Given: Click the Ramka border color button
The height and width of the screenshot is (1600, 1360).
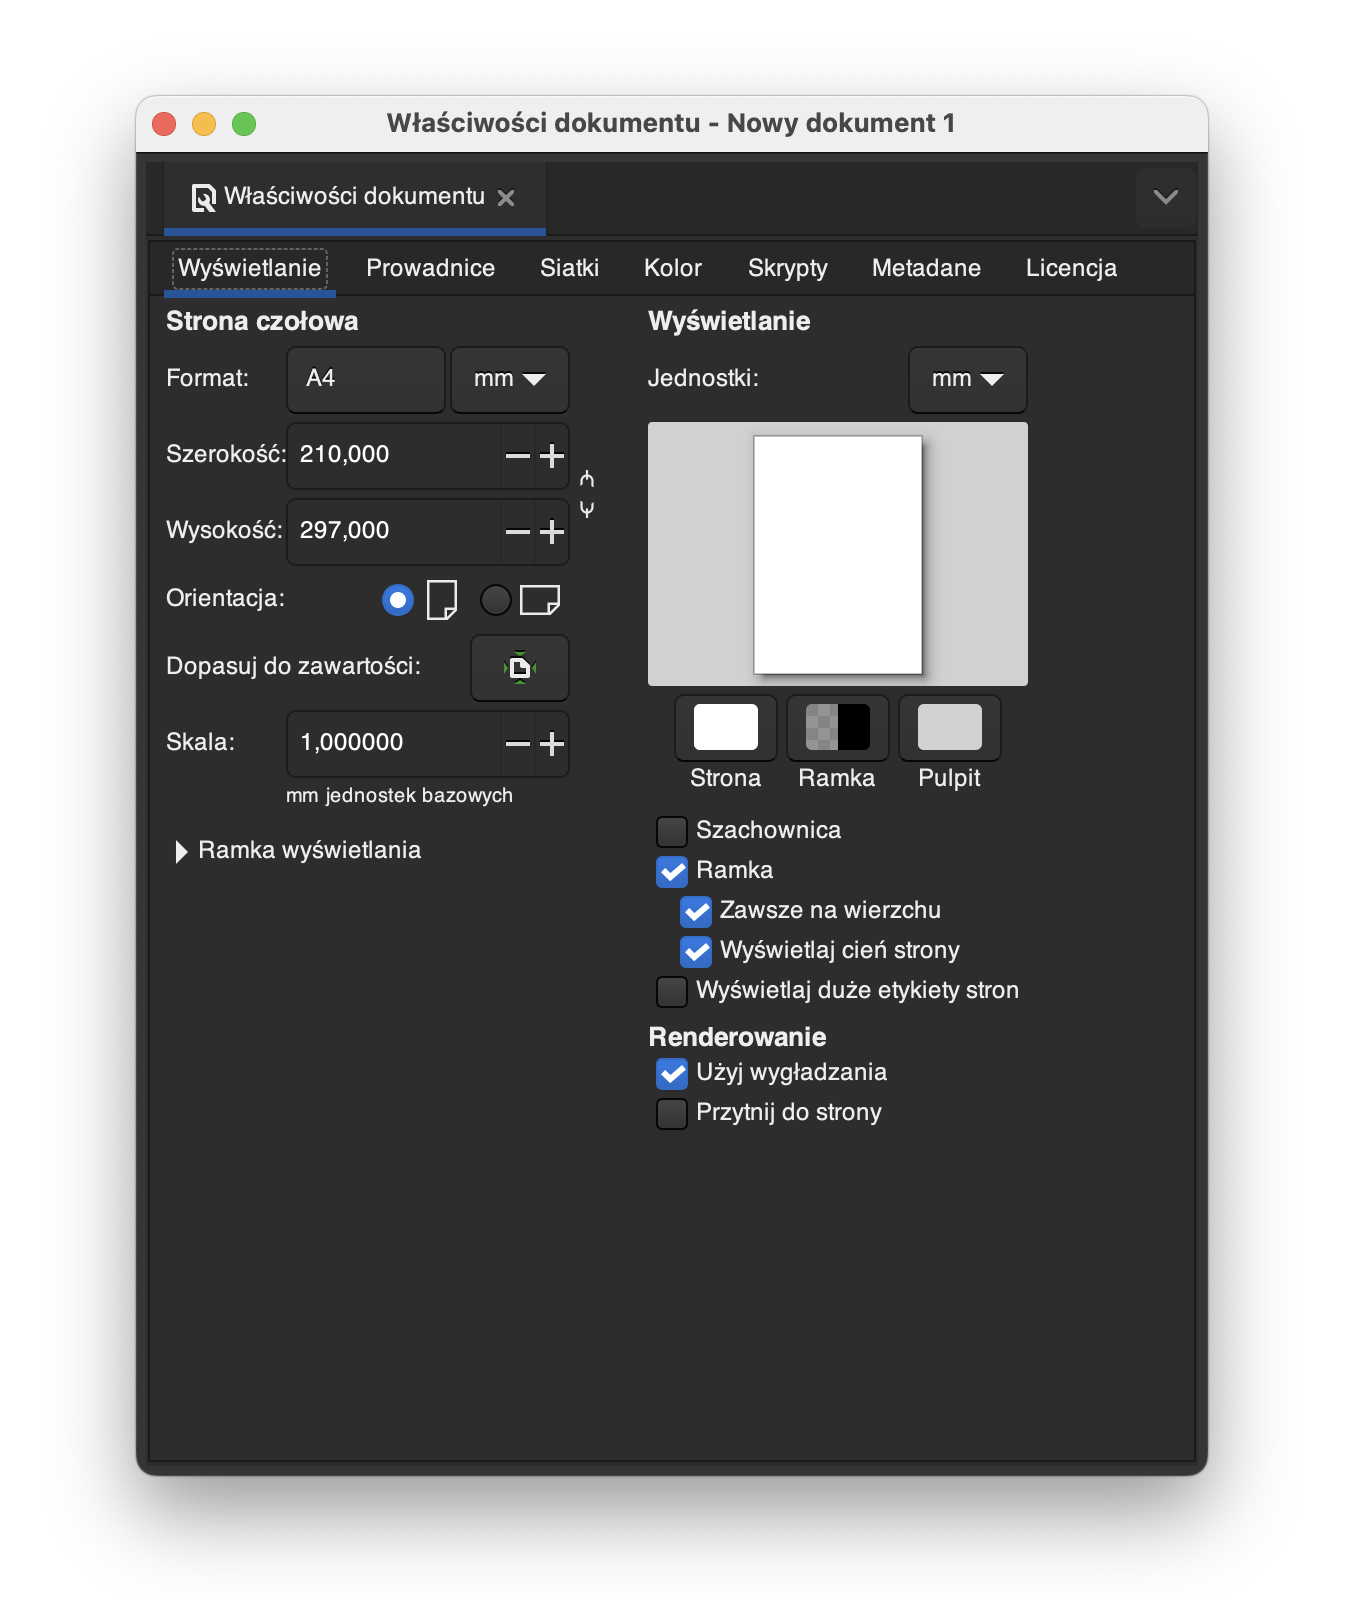Looking at the screenshot, I should 837,728.
